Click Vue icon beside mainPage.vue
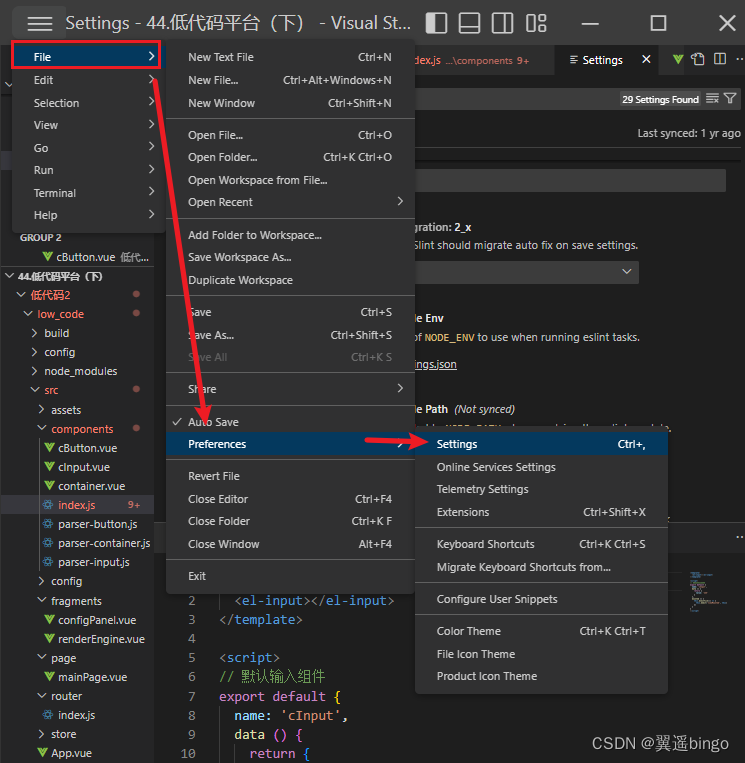 tap(49, 676)
